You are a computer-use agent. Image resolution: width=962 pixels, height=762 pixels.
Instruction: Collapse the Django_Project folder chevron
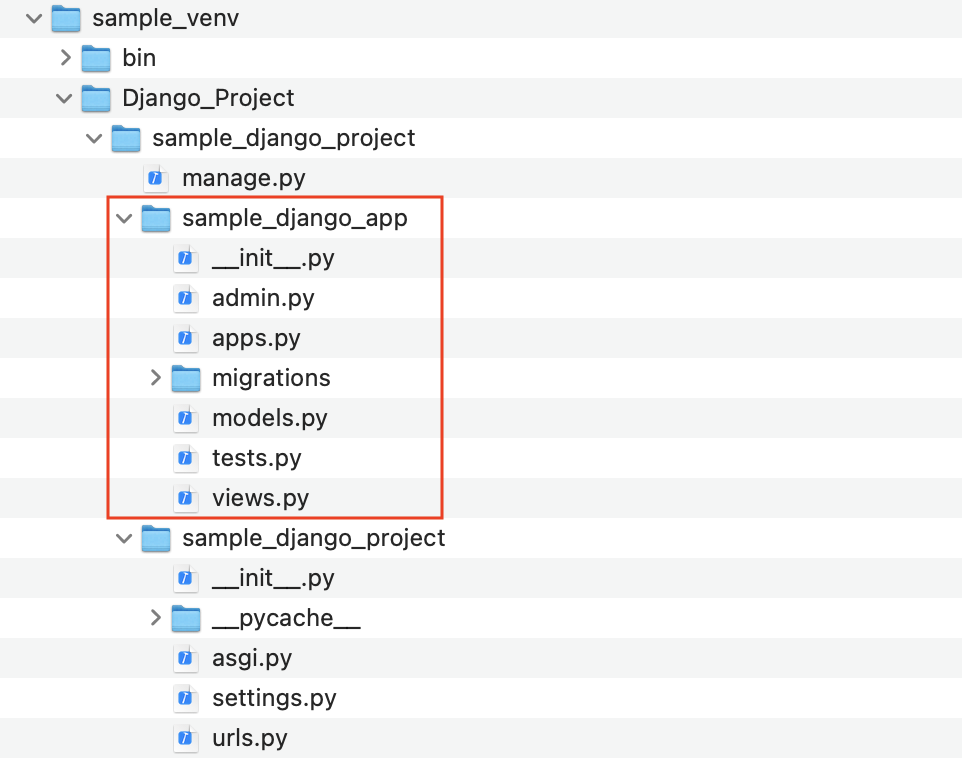point(64,98)
